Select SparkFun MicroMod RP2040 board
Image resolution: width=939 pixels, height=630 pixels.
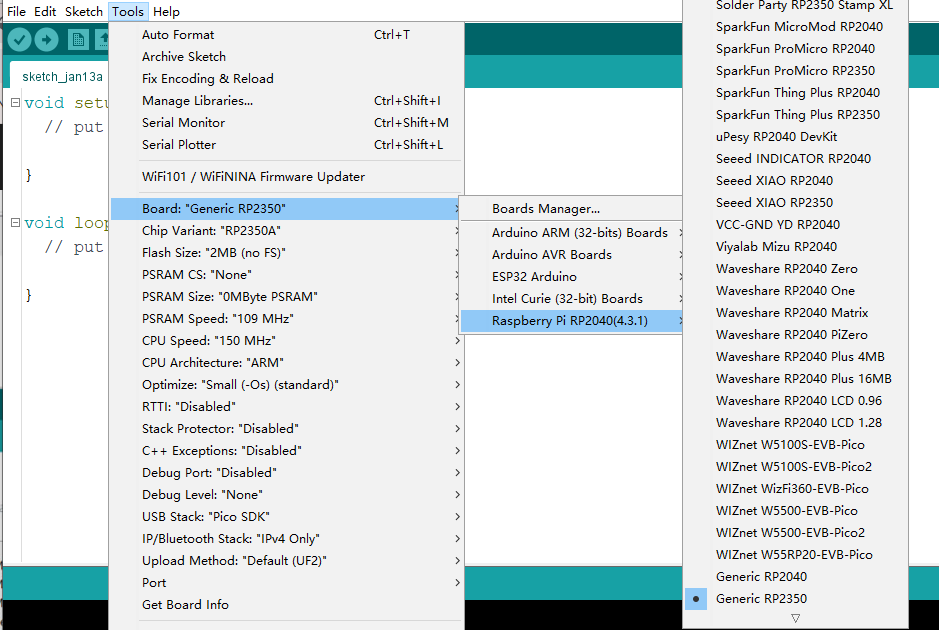[x=796, y=26]
